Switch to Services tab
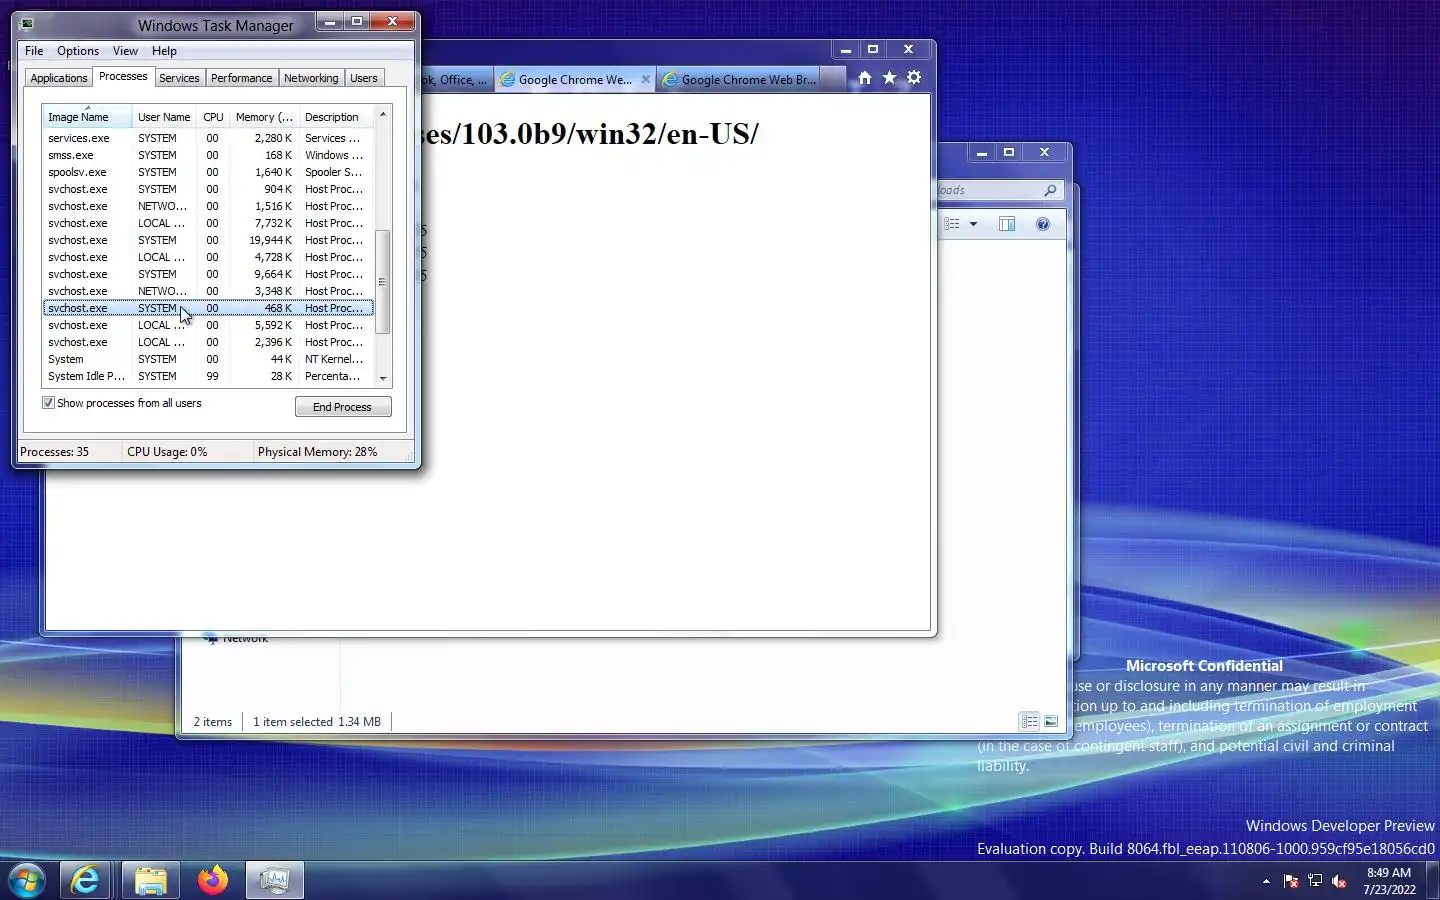This screenshot has height=900, width=1440. pos(179,78)
